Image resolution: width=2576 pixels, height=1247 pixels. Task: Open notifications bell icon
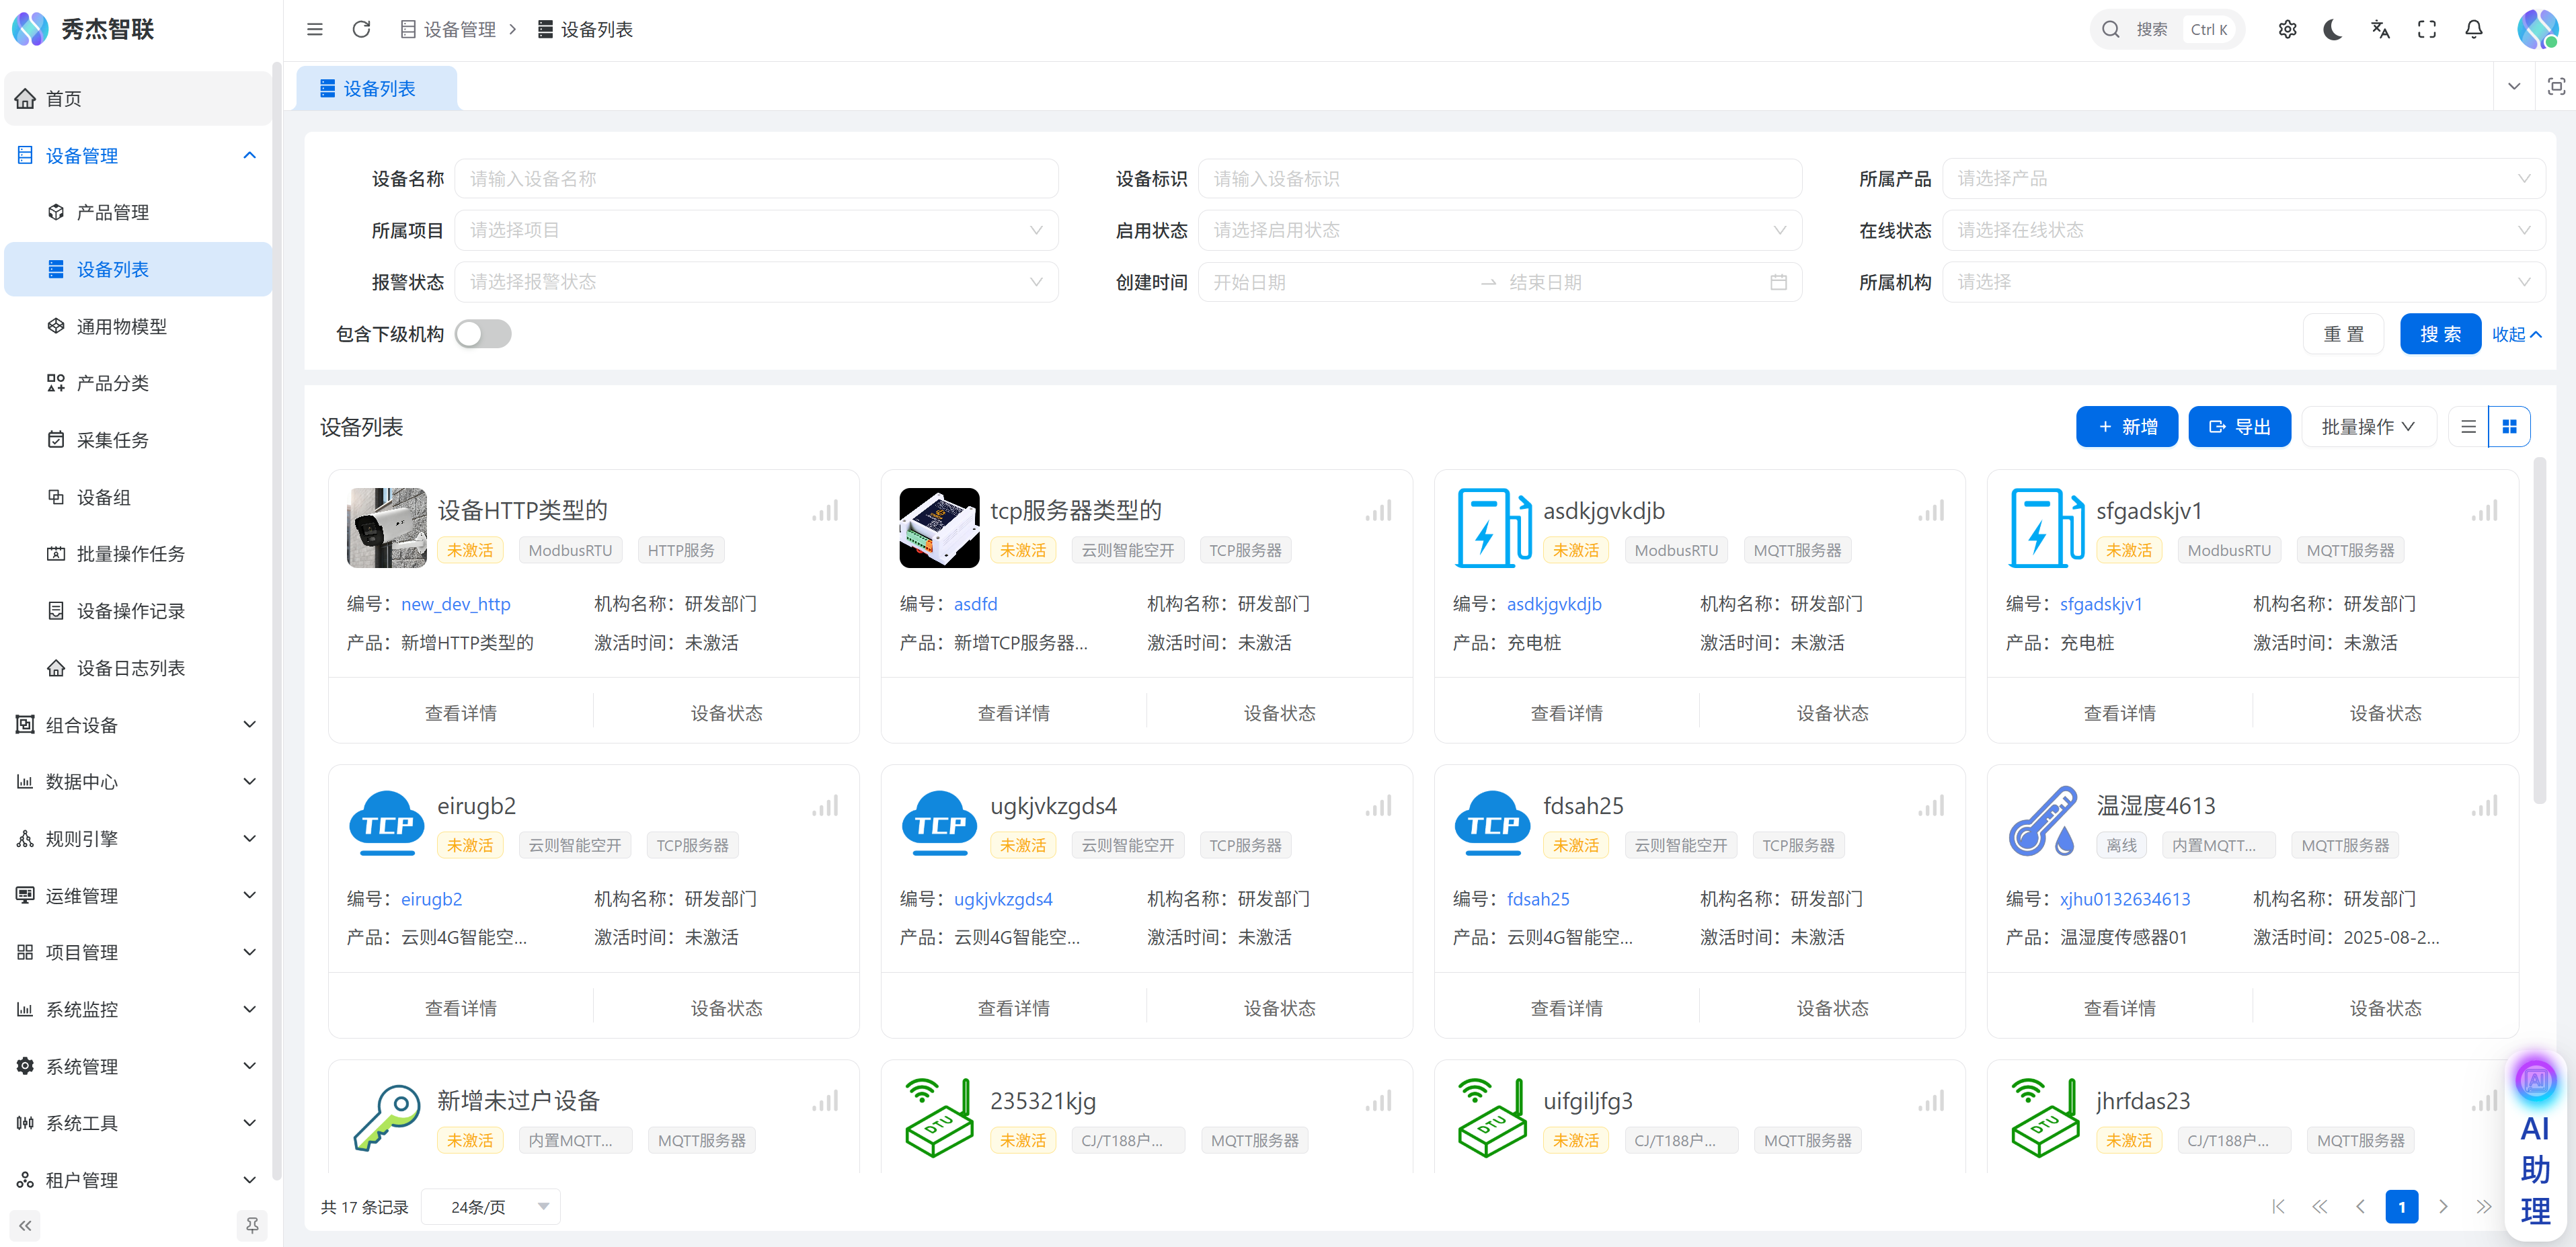2473,29
